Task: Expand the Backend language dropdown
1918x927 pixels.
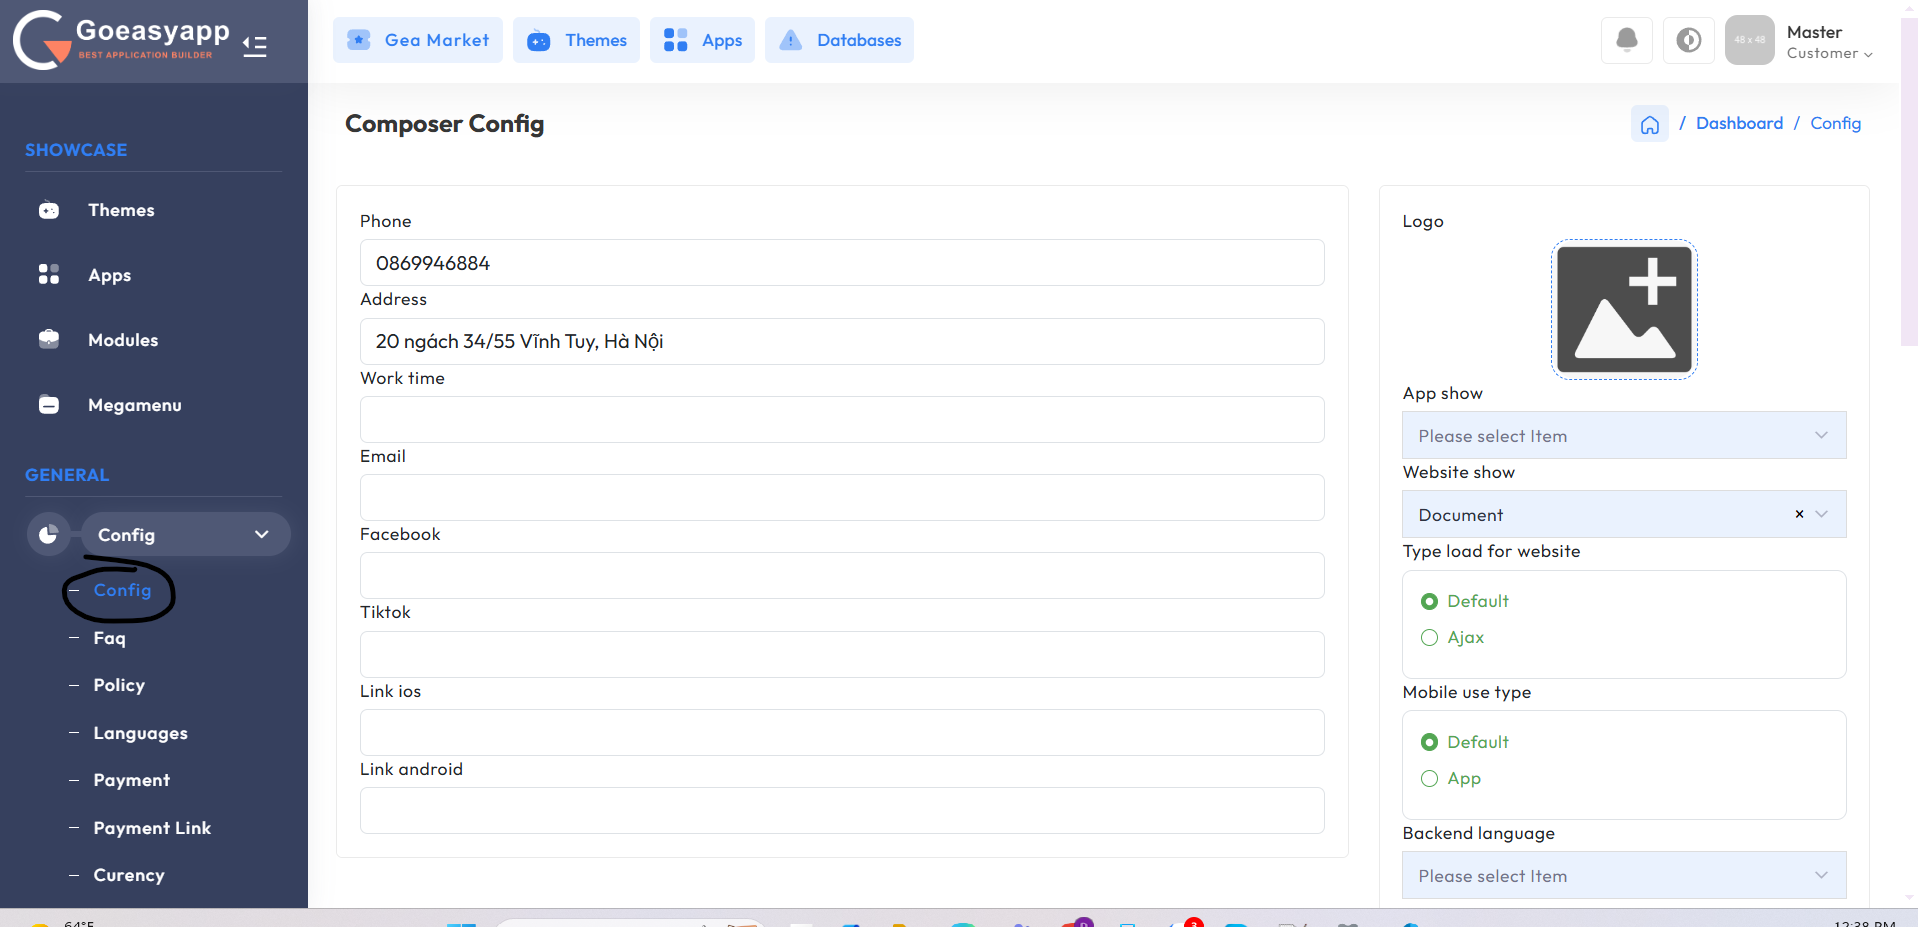Action: point(1623,876)
